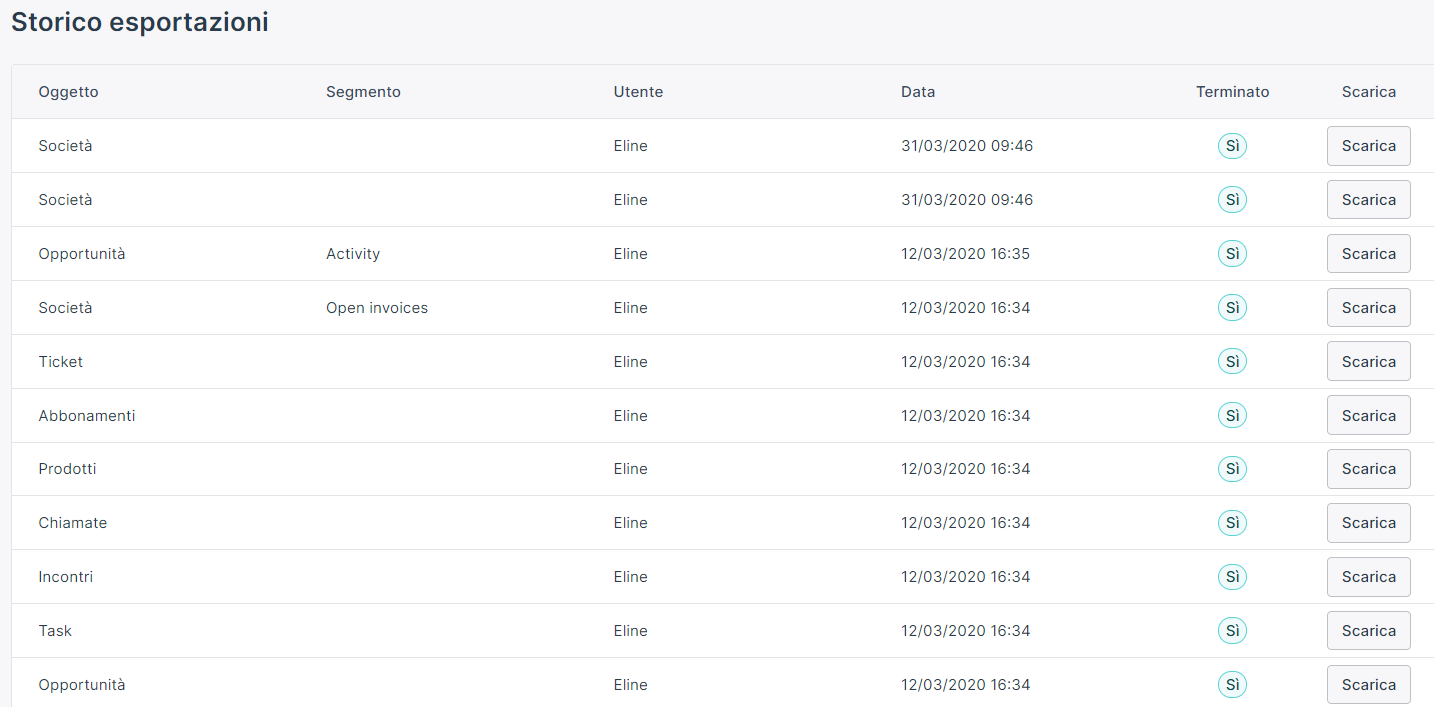Click Eline in the Open invoices row
Screen dimensions: 1434x707
point(630,307)
